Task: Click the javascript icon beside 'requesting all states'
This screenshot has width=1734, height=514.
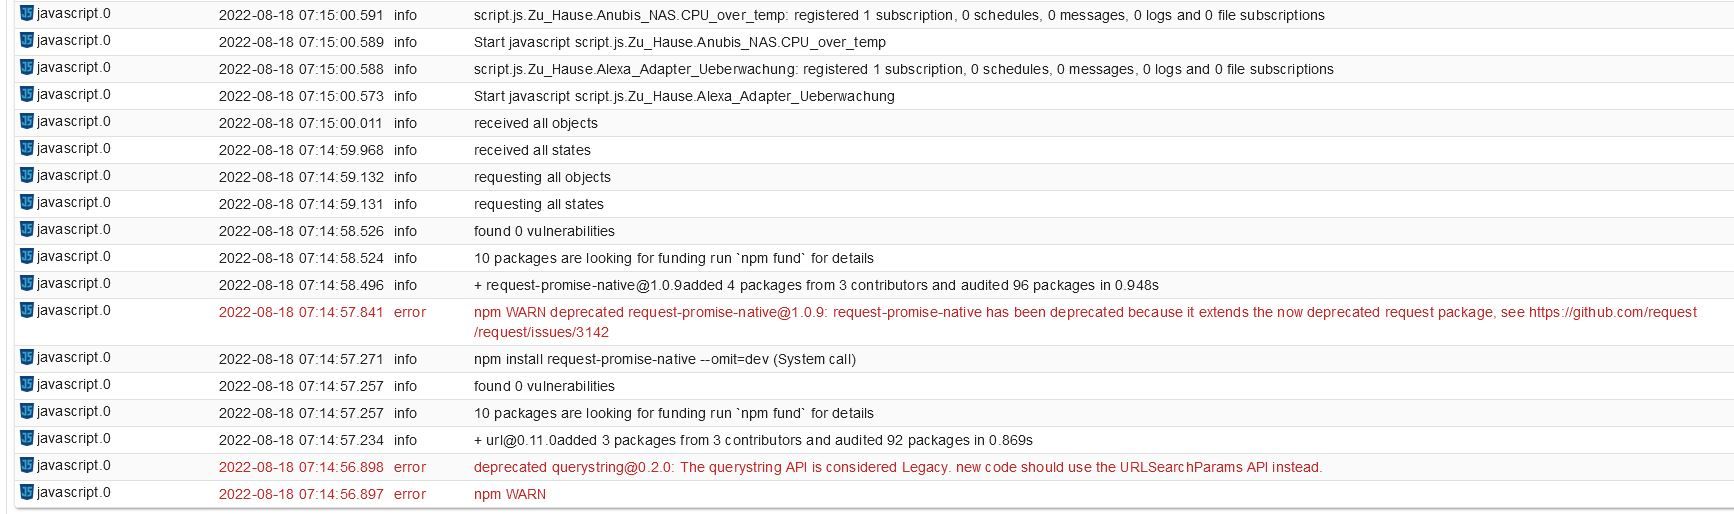Action: pyautogui.click(x=27, y=203)
